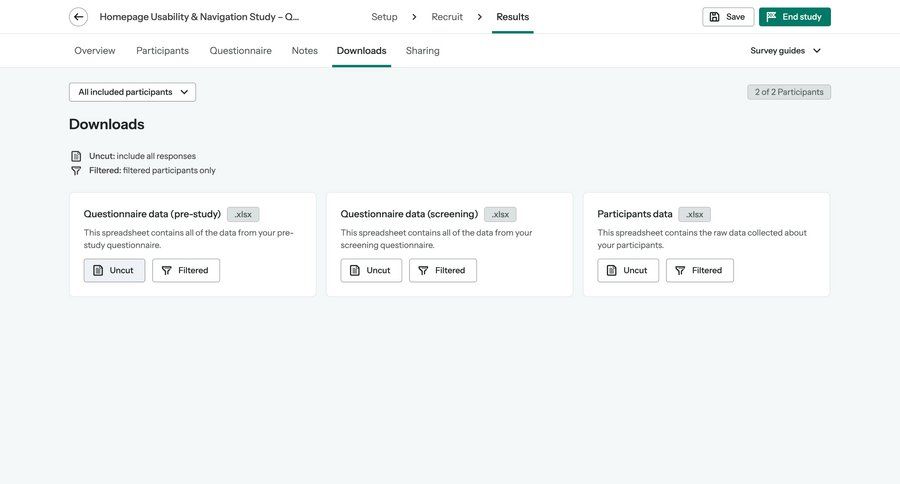Click the .xlsx badge on pre-study card

pos(243,214)
